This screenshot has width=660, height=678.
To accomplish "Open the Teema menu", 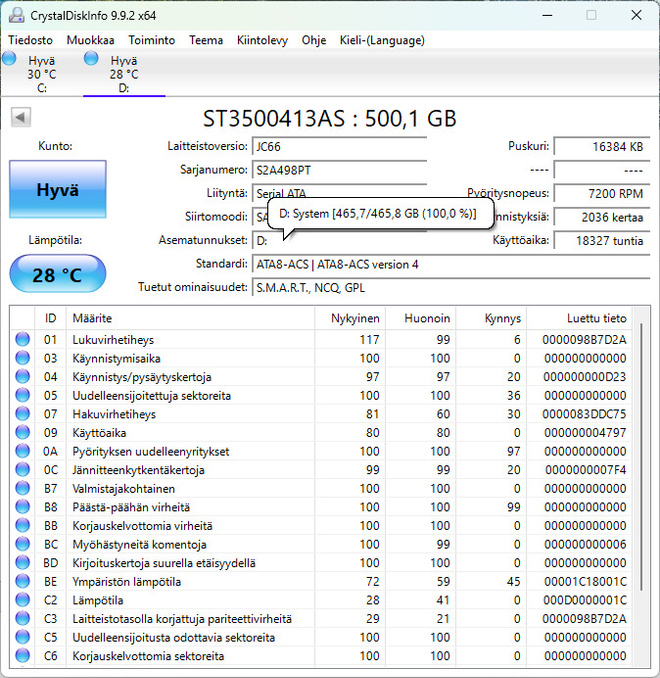I will 206,40.
